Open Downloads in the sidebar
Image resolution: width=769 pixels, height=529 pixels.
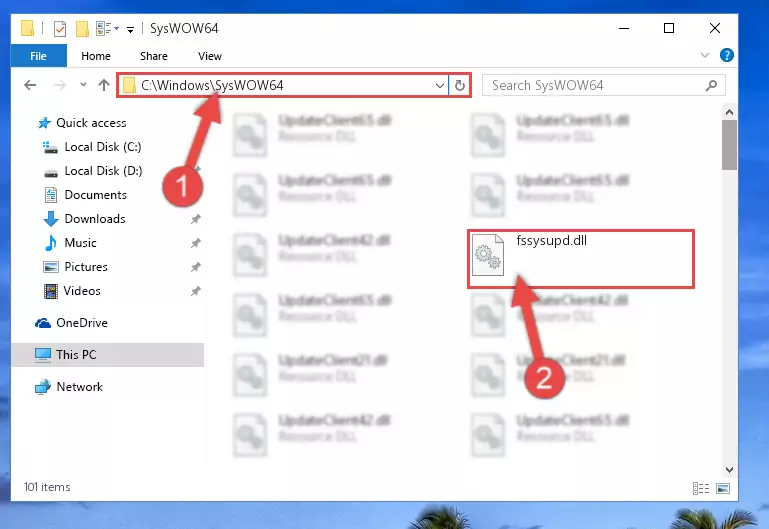click(95, 219)
